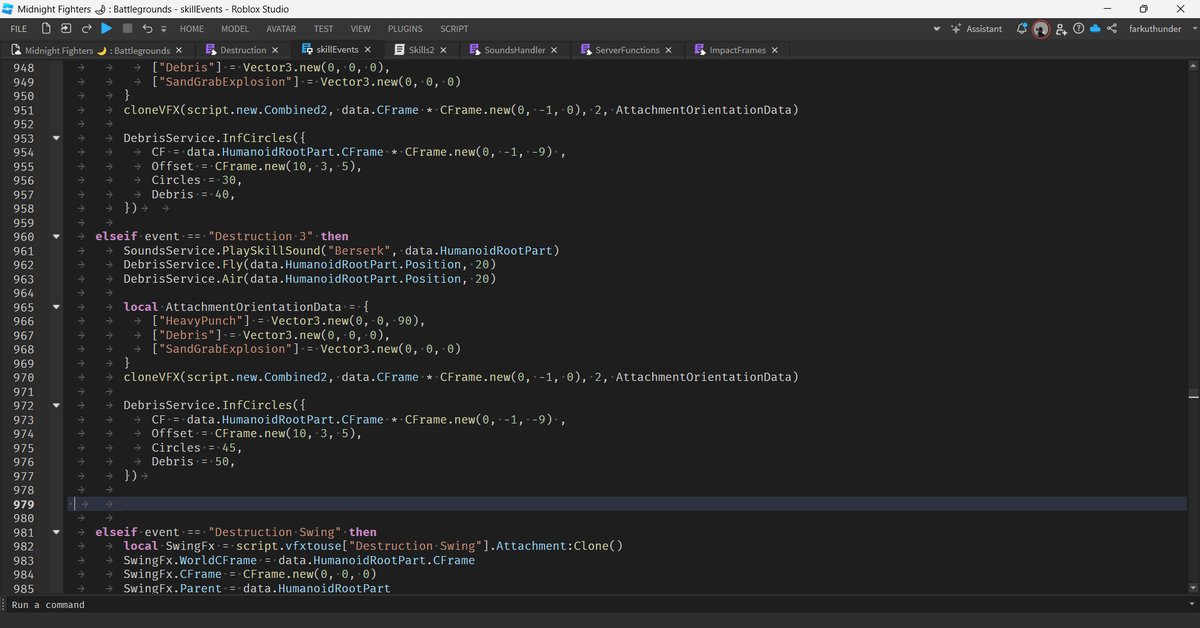Click the invite collaborators person-plus icon

[1062, 29]
